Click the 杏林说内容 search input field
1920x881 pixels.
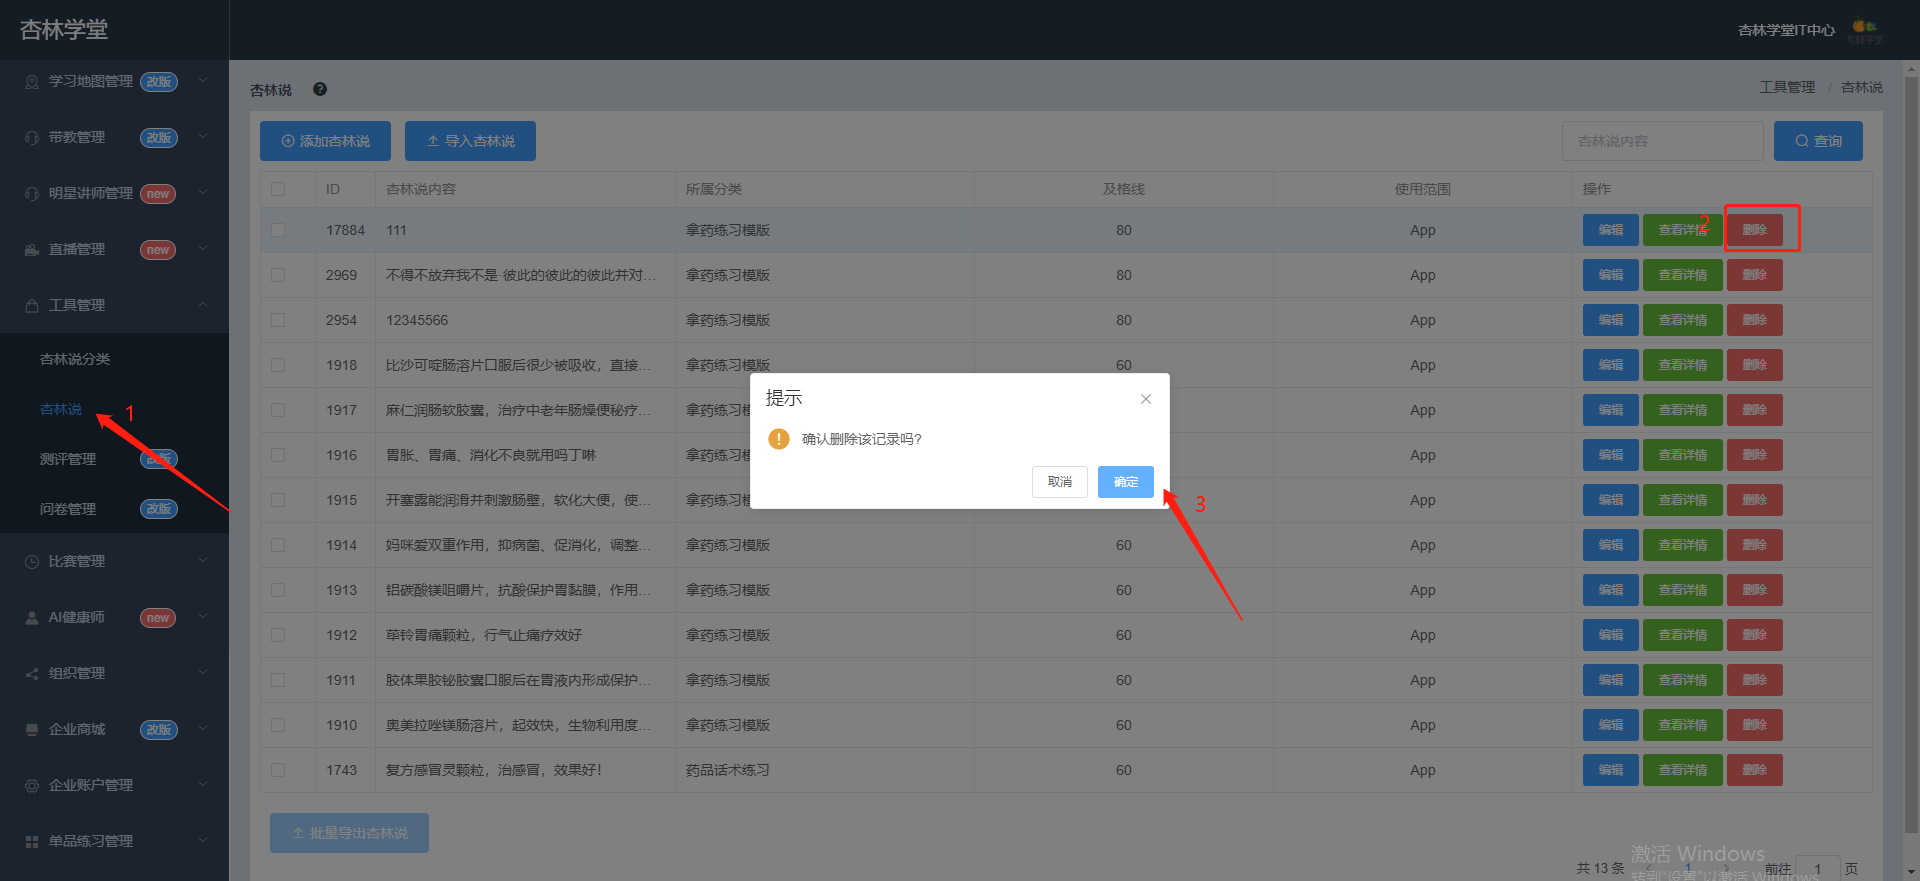click(x=1663, y=141)
